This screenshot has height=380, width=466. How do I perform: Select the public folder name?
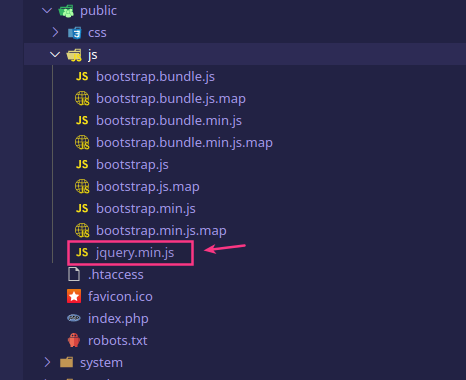98,11
